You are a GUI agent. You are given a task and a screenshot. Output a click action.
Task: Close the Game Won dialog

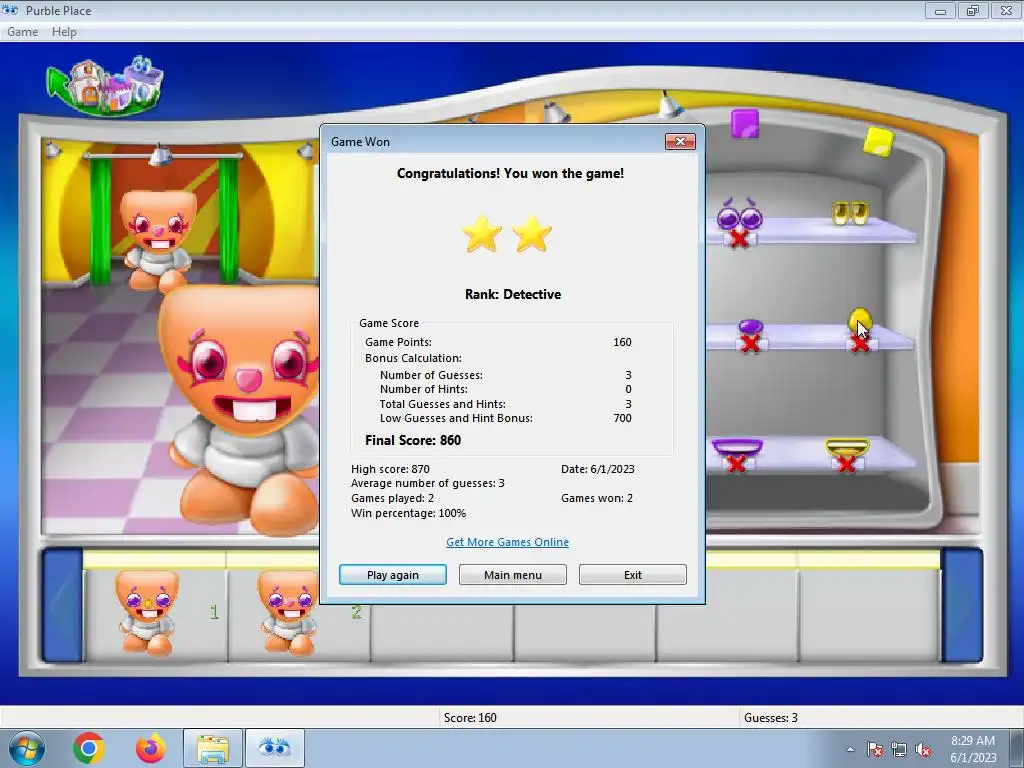tap(680, 142)
